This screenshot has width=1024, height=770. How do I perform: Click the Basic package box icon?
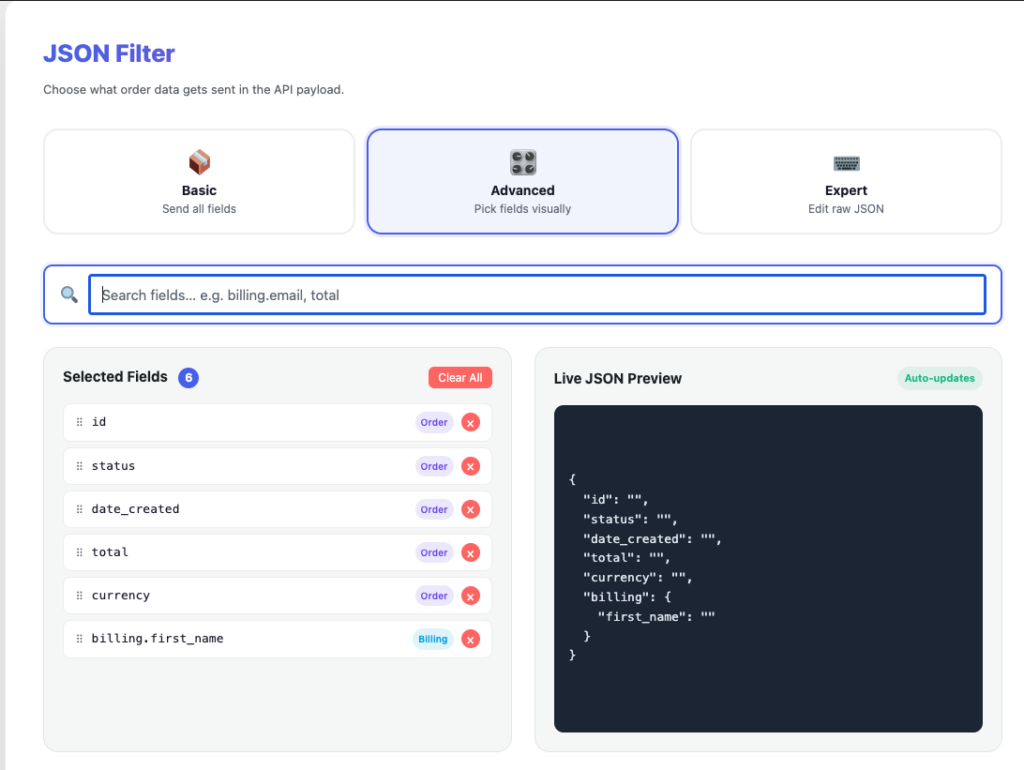pyautogui.click(x=199, y=162)
